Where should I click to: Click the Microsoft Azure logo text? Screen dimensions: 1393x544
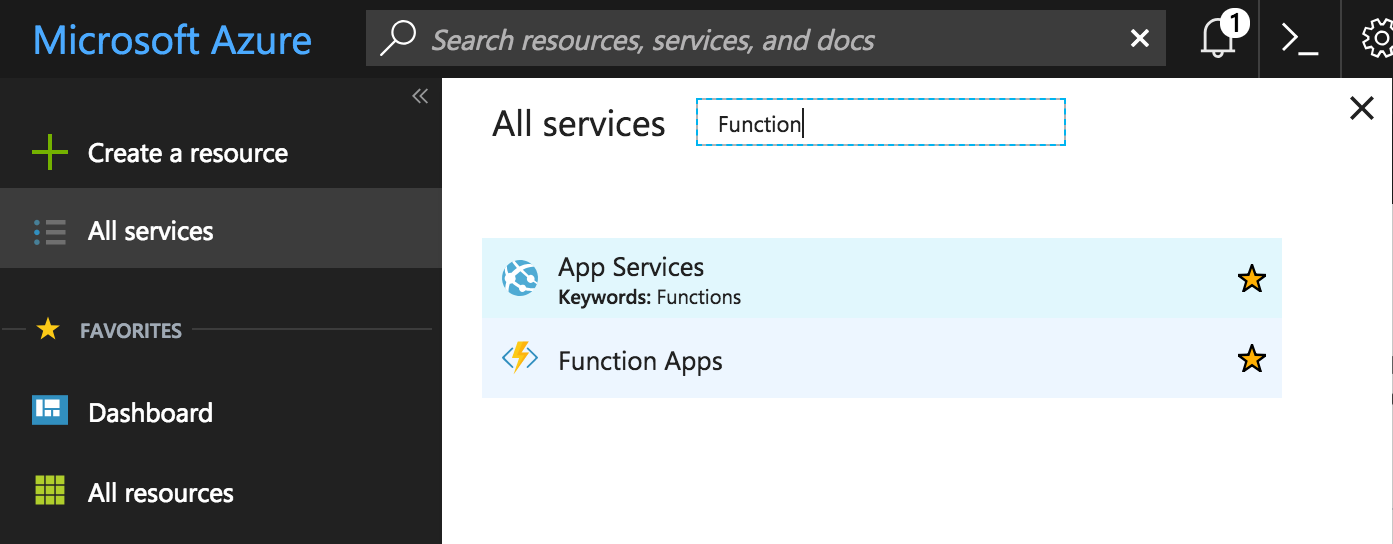click(x=172, y=40)
